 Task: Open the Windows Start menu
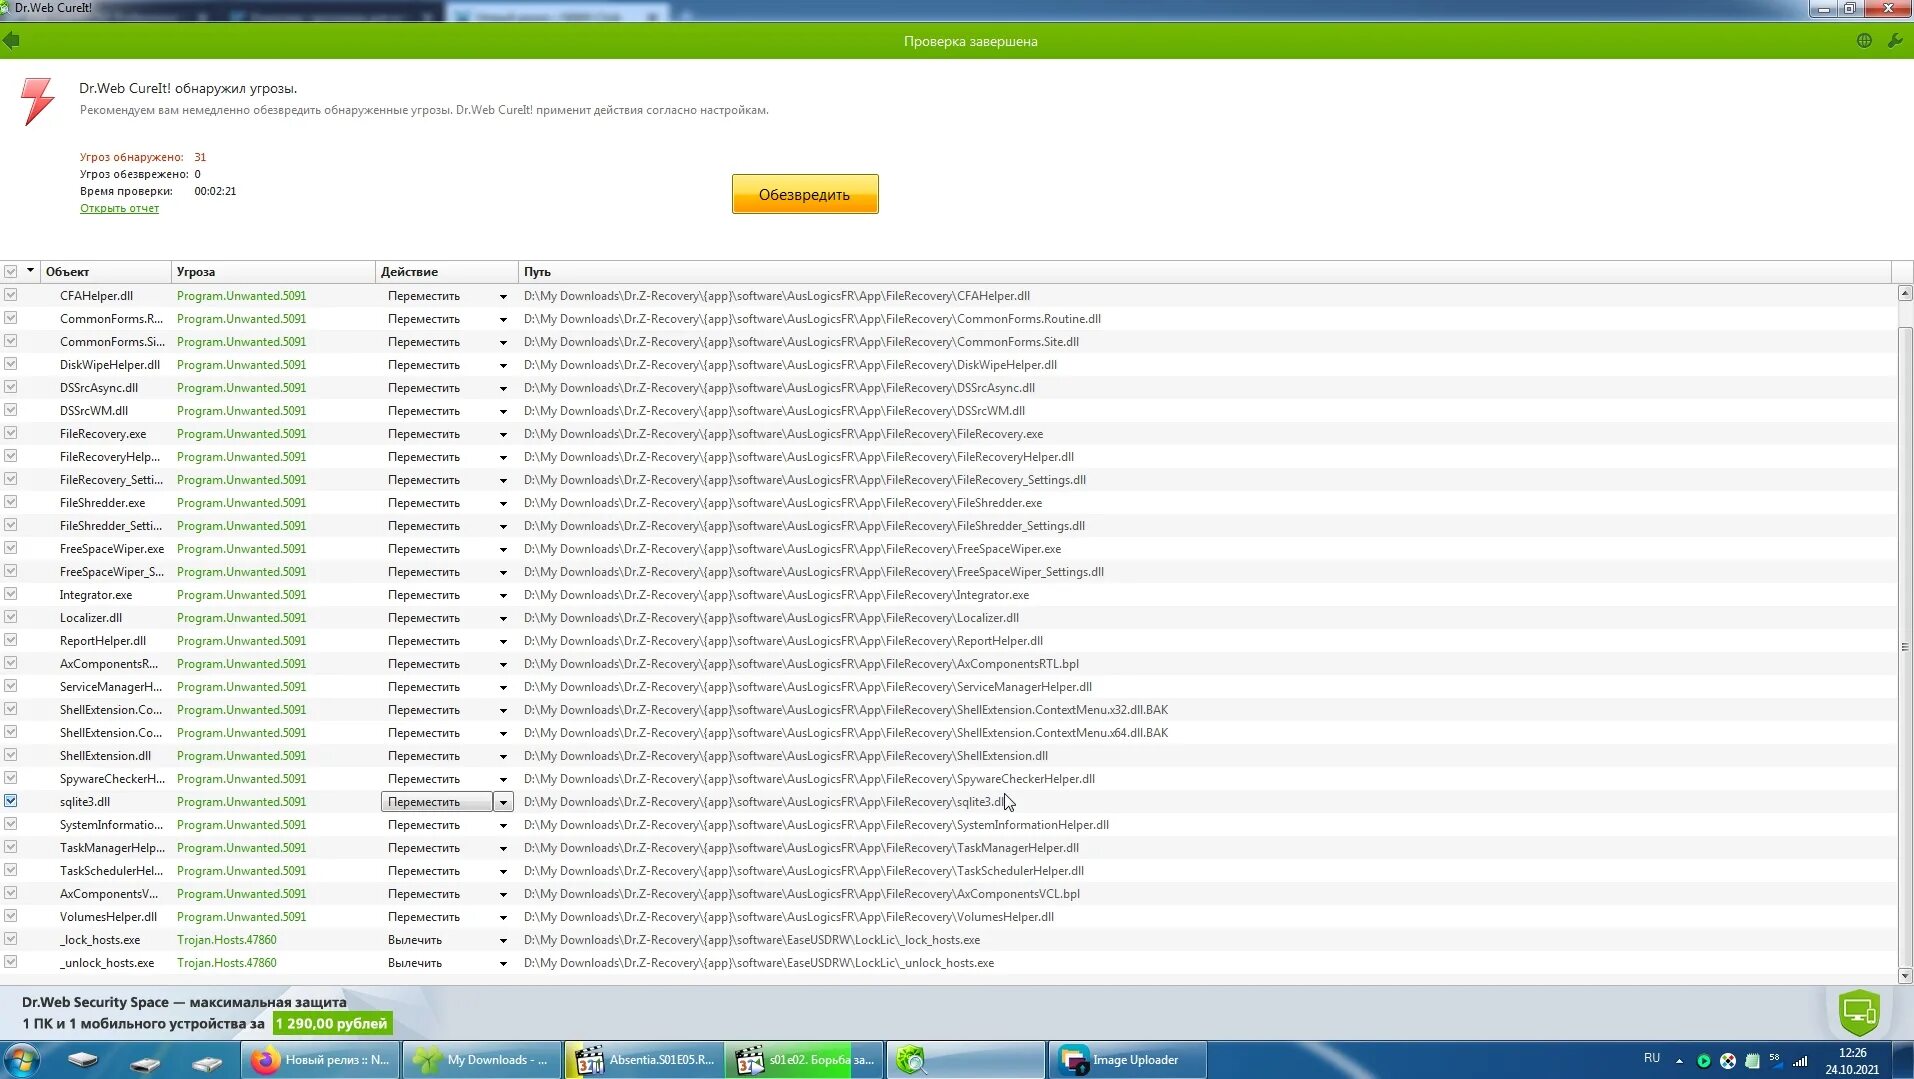coord(22,1060)
